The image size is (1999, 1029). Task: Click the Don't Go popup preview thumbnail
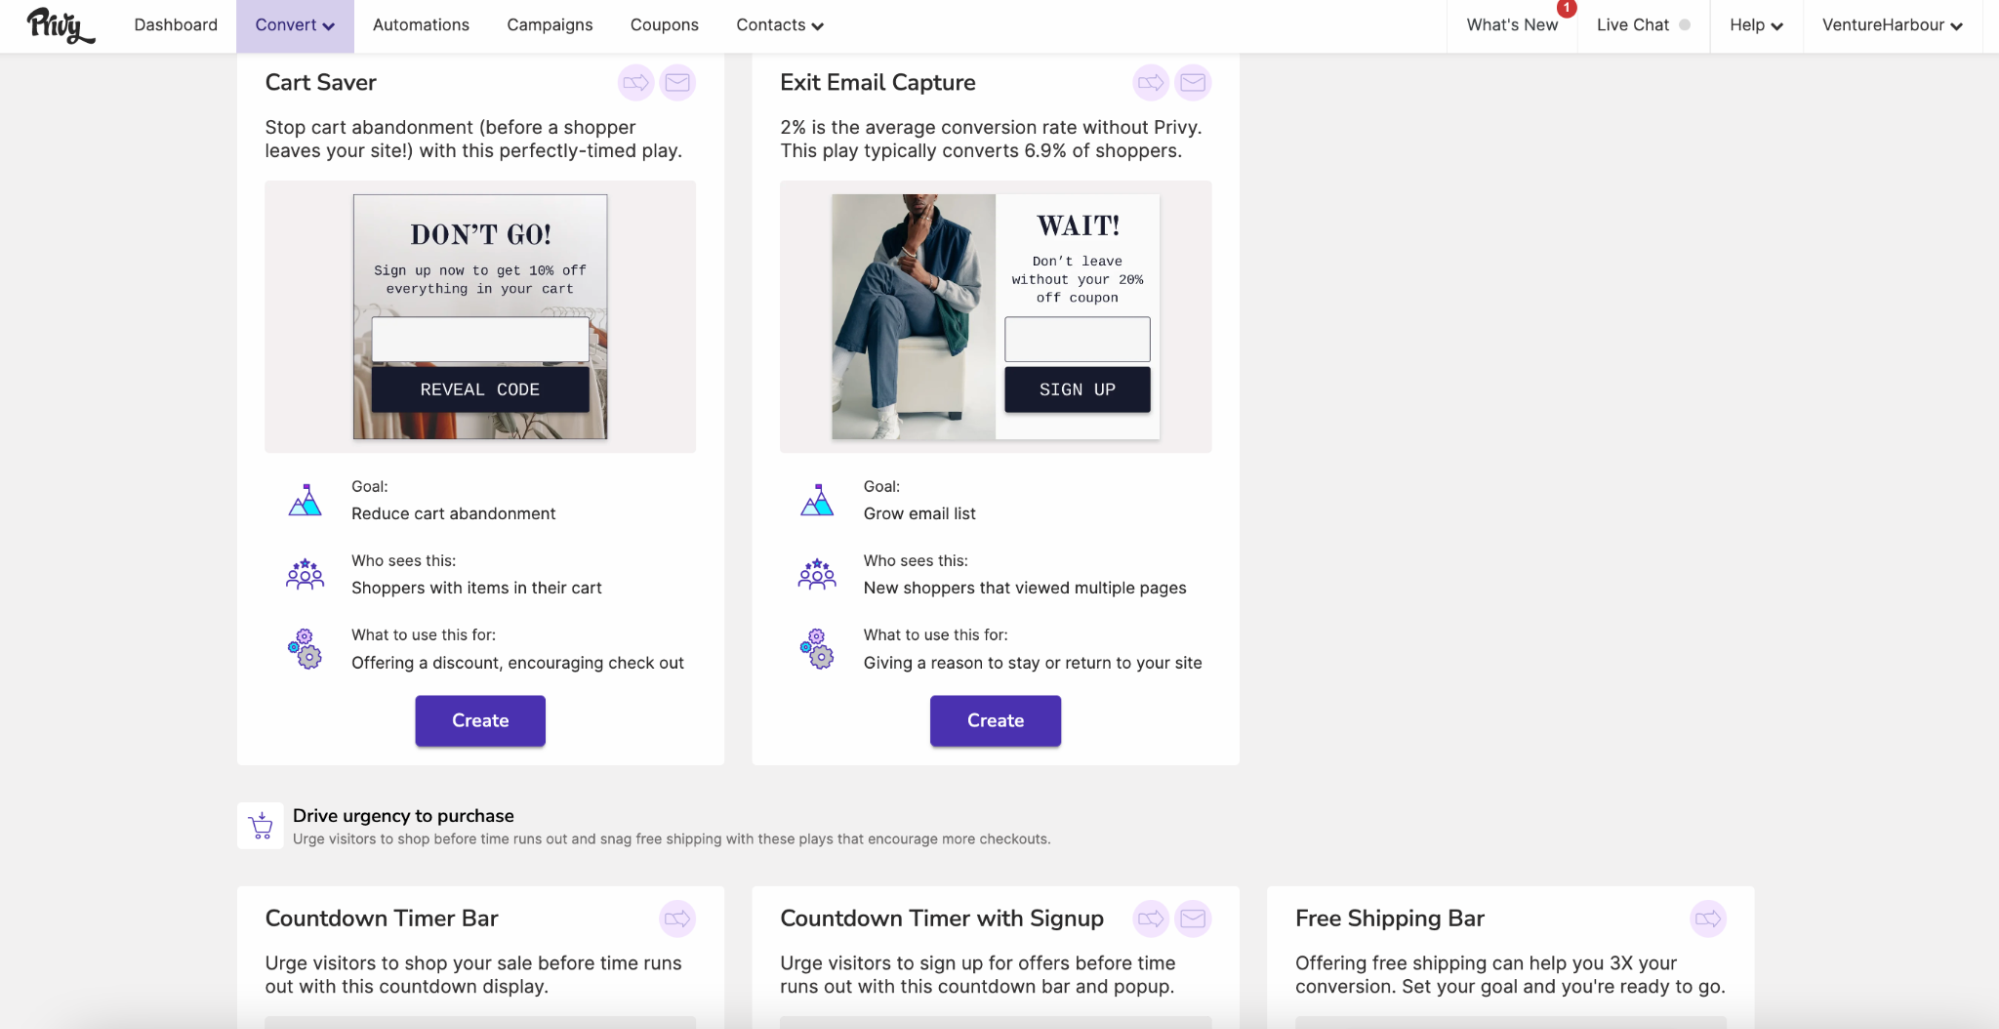pos(480,316)
